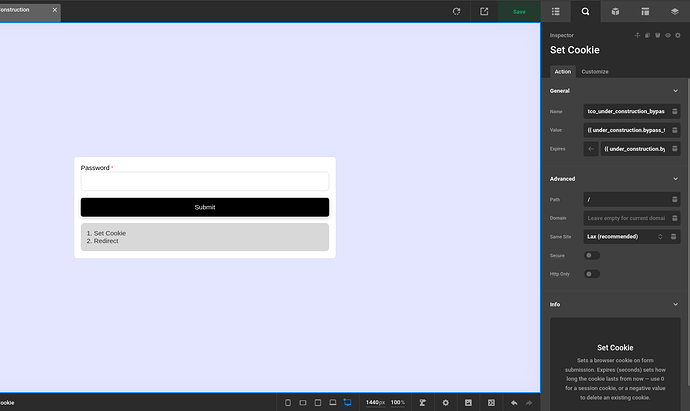The image size is (690, 411).
Task: Open the Layers stack panel icon
Action: (x=675, y=11)
